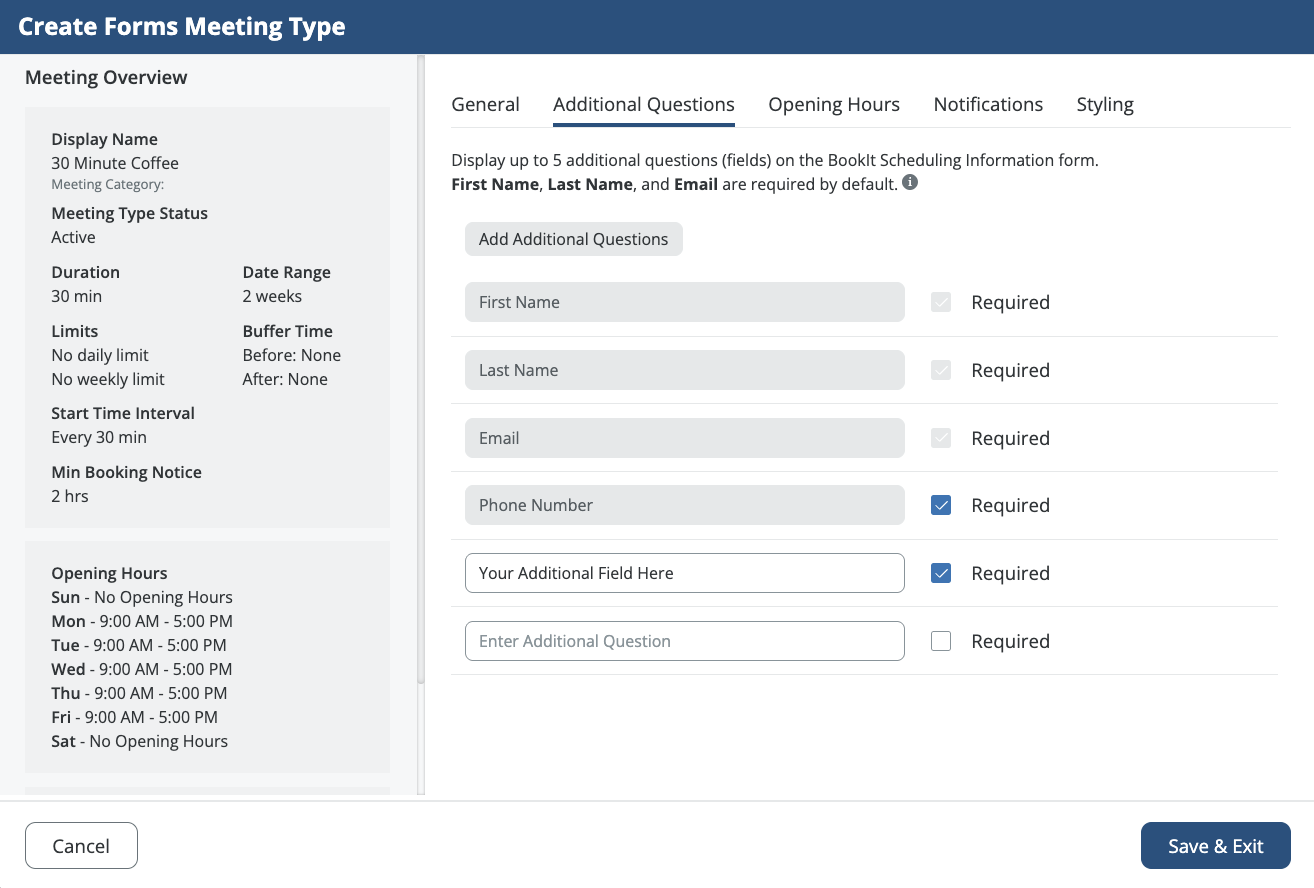Uncheck Required for Phone Number
Image resolution: width=1314 pixels, height=888 pixels.
(x=941, y=506)
